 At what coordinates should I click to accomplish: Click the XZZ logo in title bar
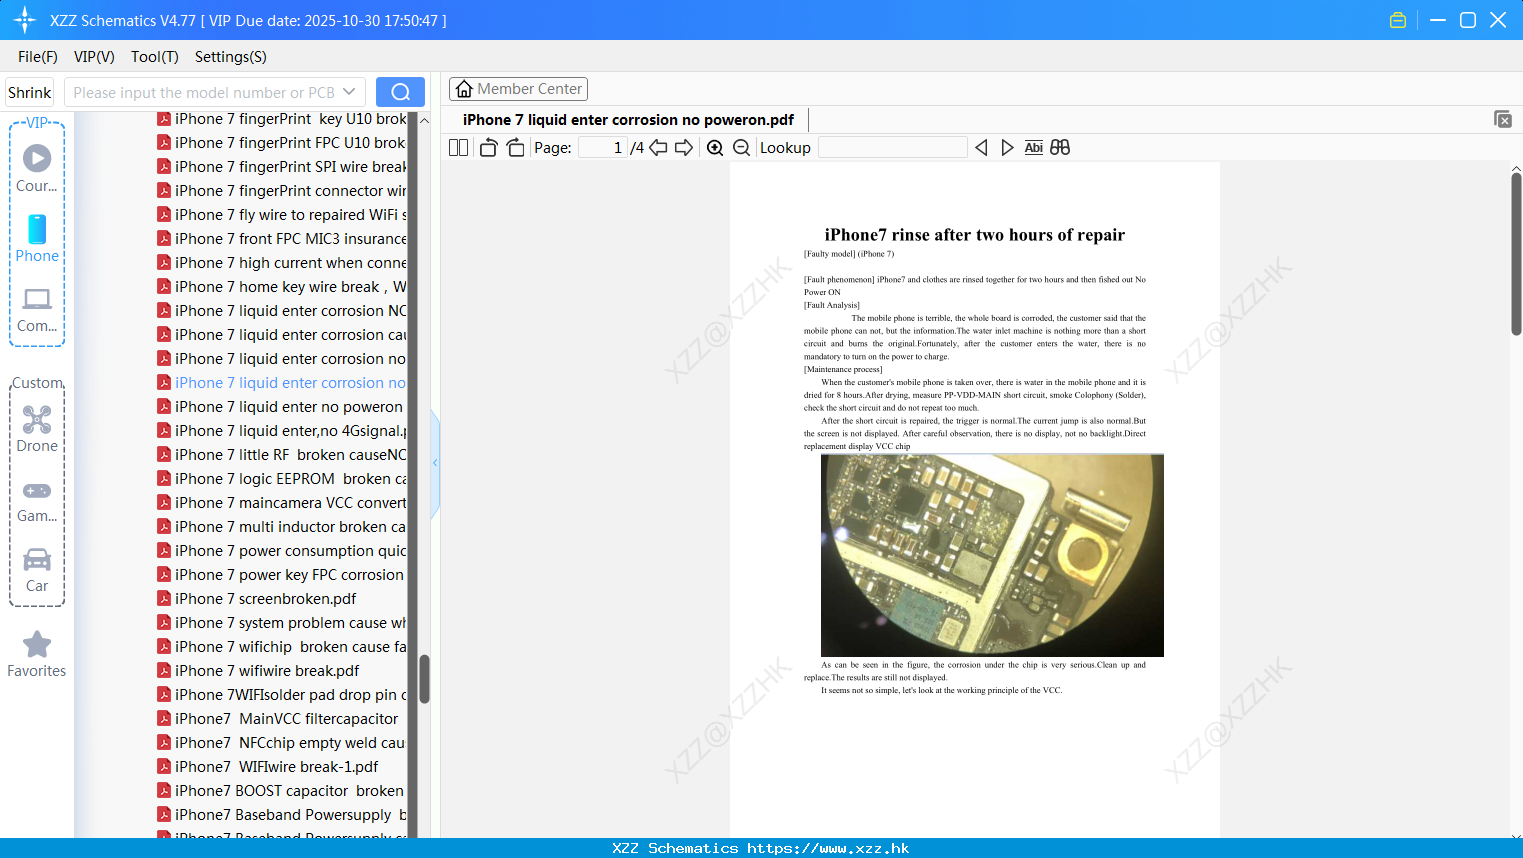coord(24,20)
